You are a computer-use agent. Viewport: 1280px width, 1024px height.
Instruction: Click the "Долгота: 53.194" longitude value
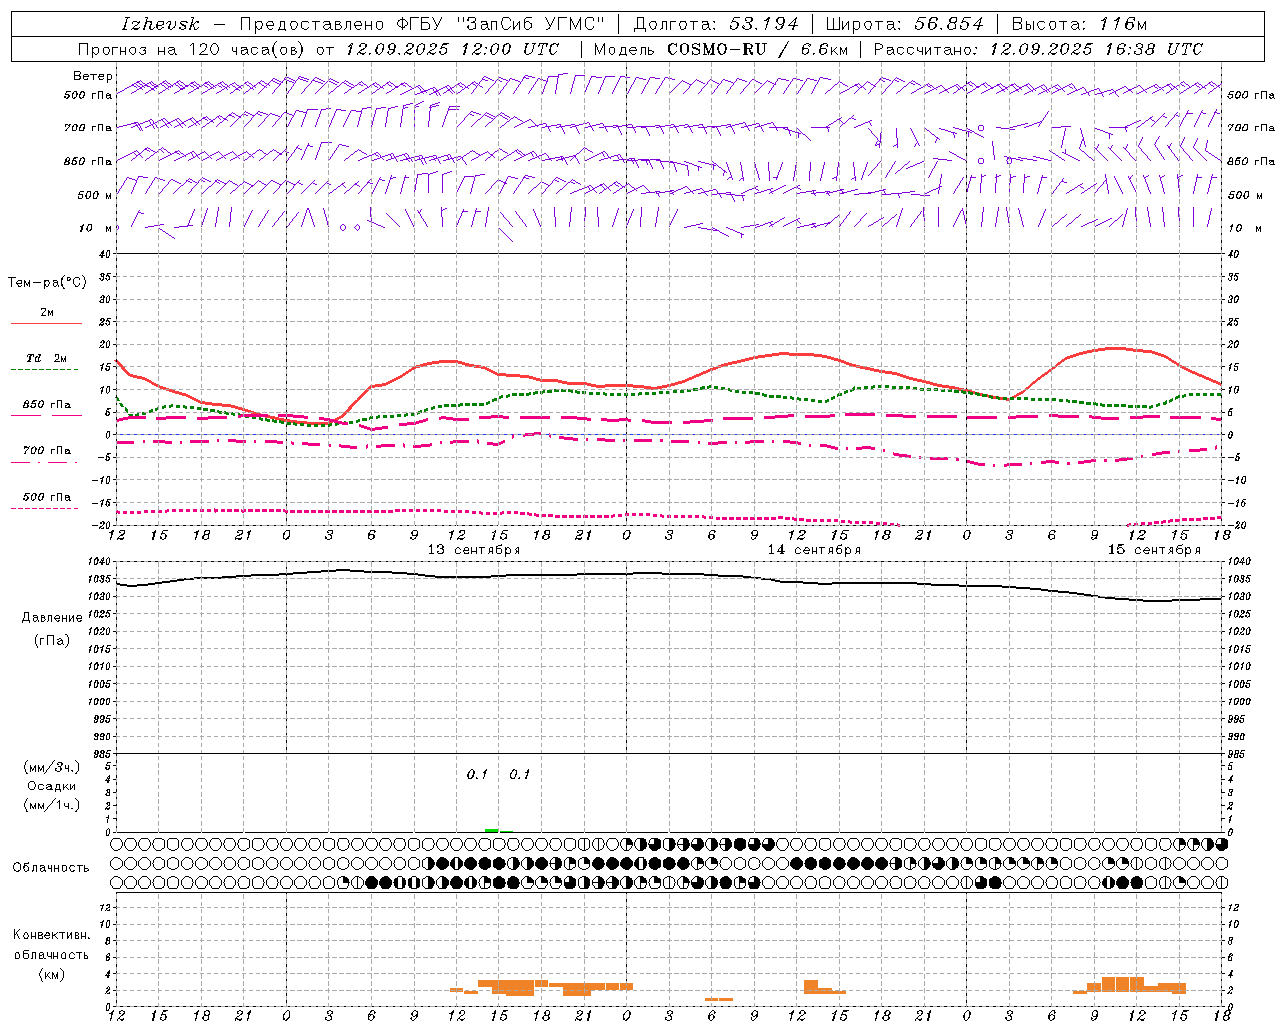point(716,24)
